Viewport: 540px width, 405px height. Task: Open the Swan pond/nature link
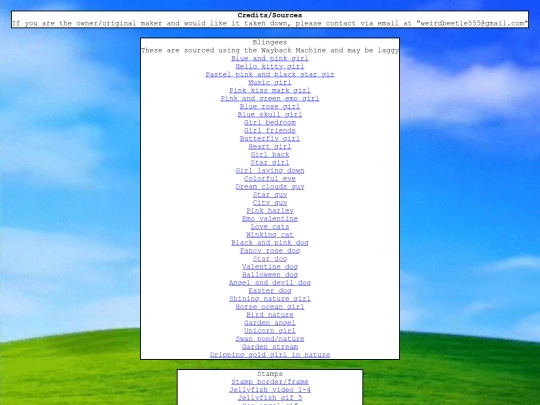(x=270, y=339)
